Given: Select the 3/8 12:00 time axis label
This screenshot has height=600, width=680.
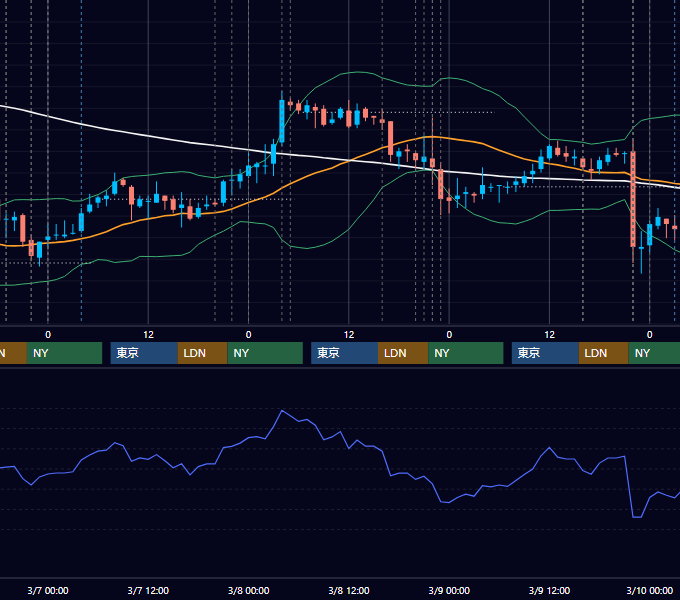Looking at the screenshot, I should click(349, 590).
